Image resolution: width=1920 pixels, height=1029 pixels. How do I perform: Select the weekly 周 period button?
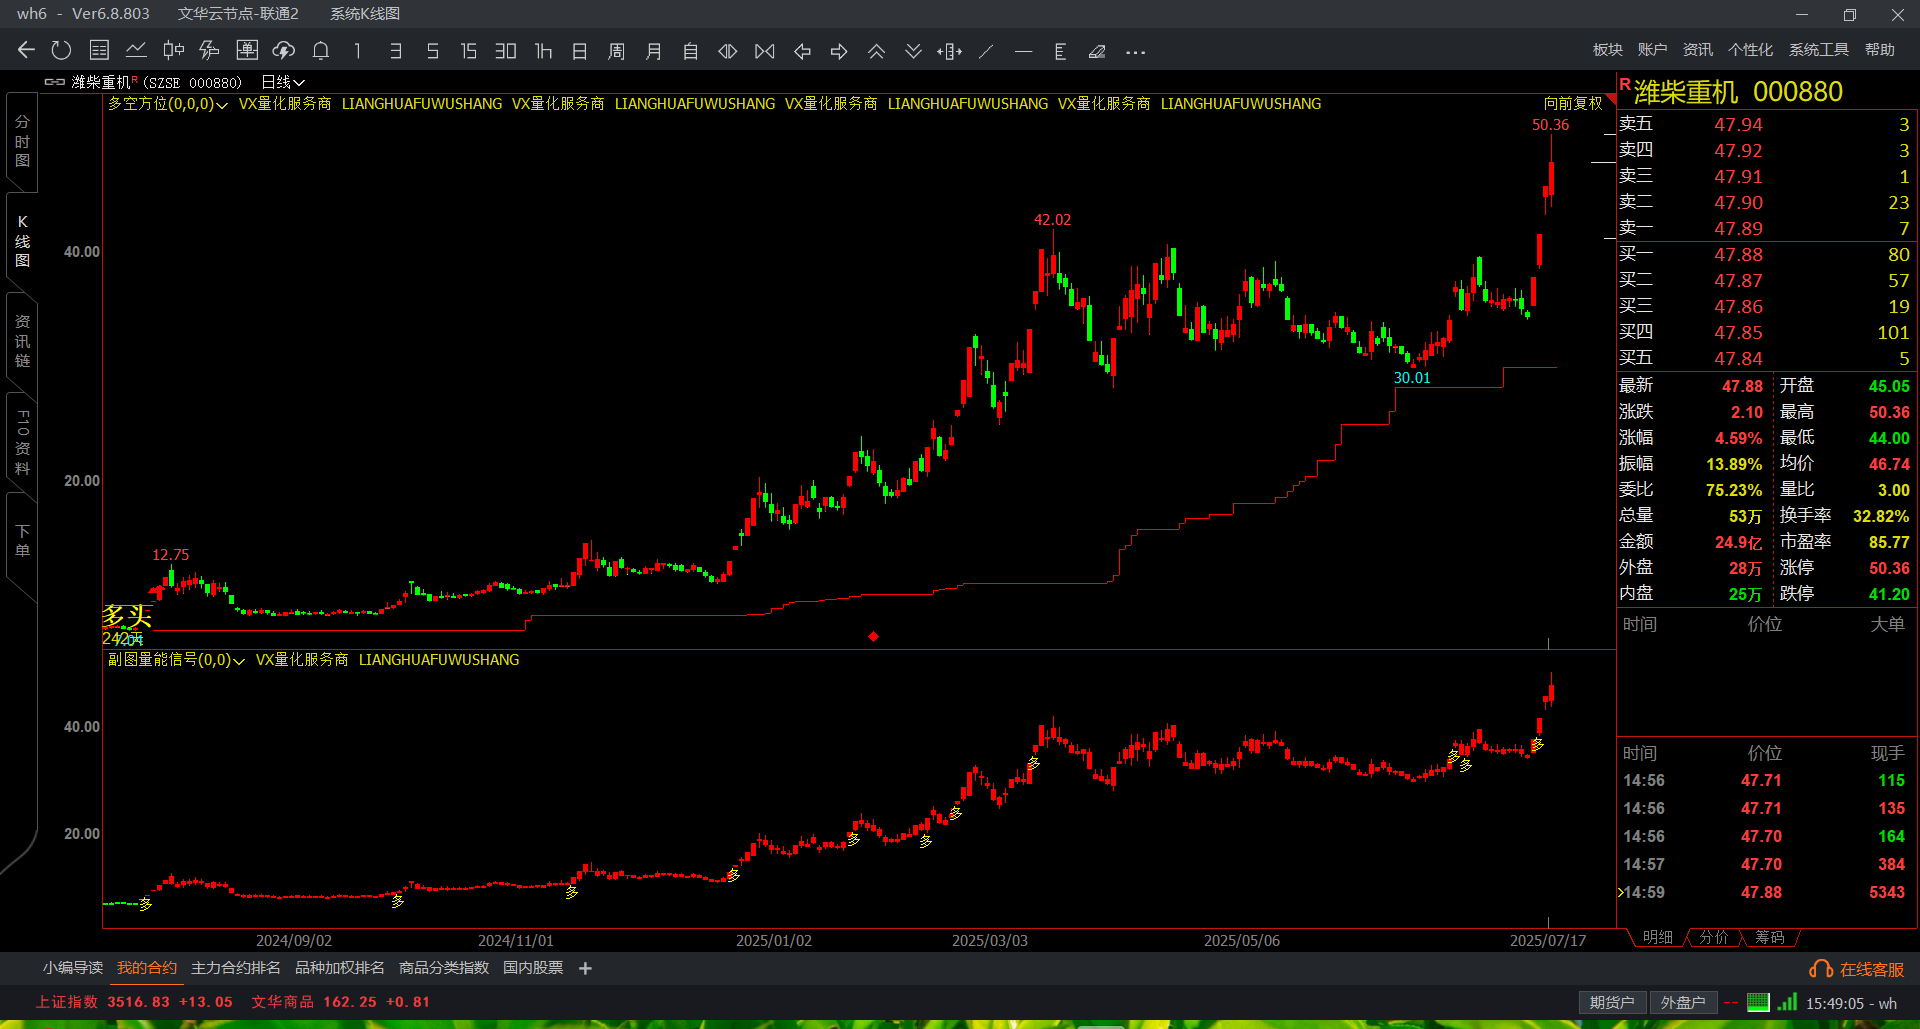click(617, 51)
